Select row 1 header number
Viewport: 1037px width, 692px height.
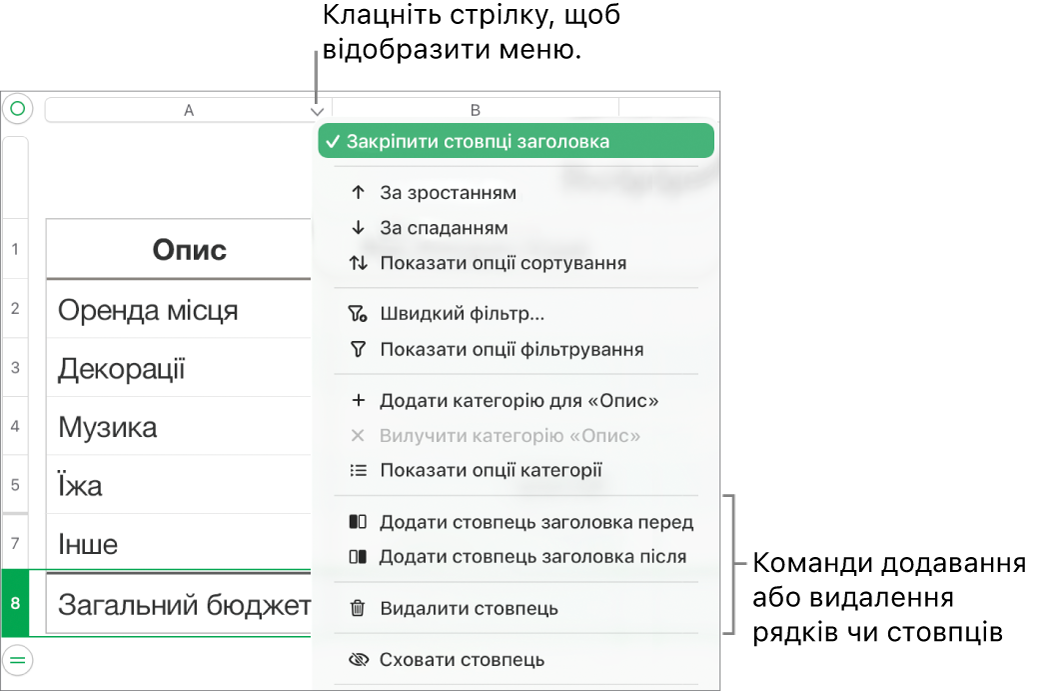click(15, 249)
